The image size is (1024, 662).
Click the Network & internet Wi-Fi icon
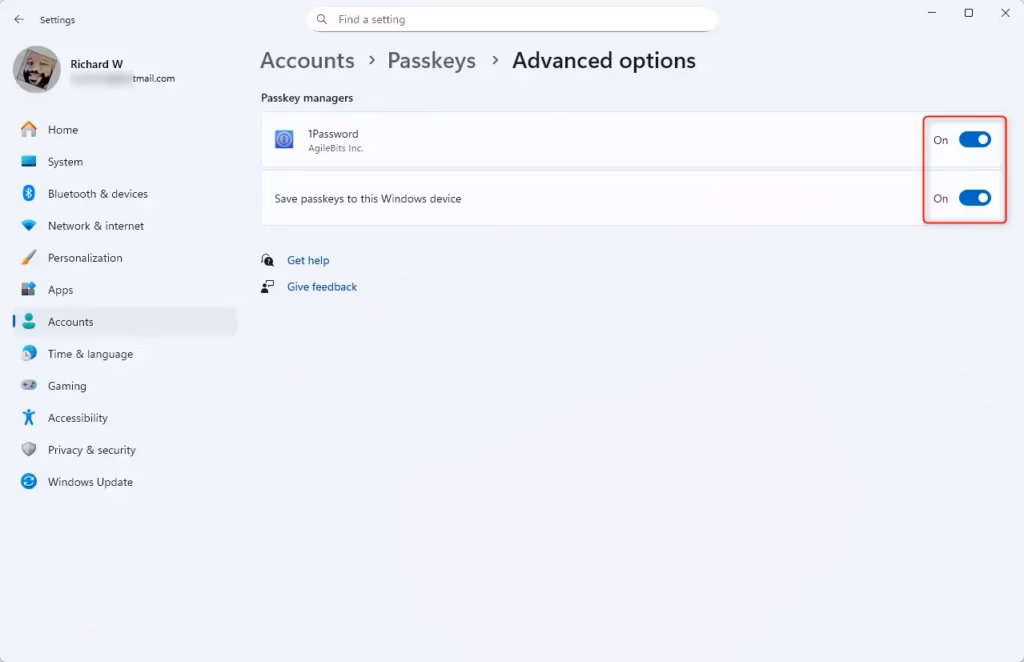(29, 226)
